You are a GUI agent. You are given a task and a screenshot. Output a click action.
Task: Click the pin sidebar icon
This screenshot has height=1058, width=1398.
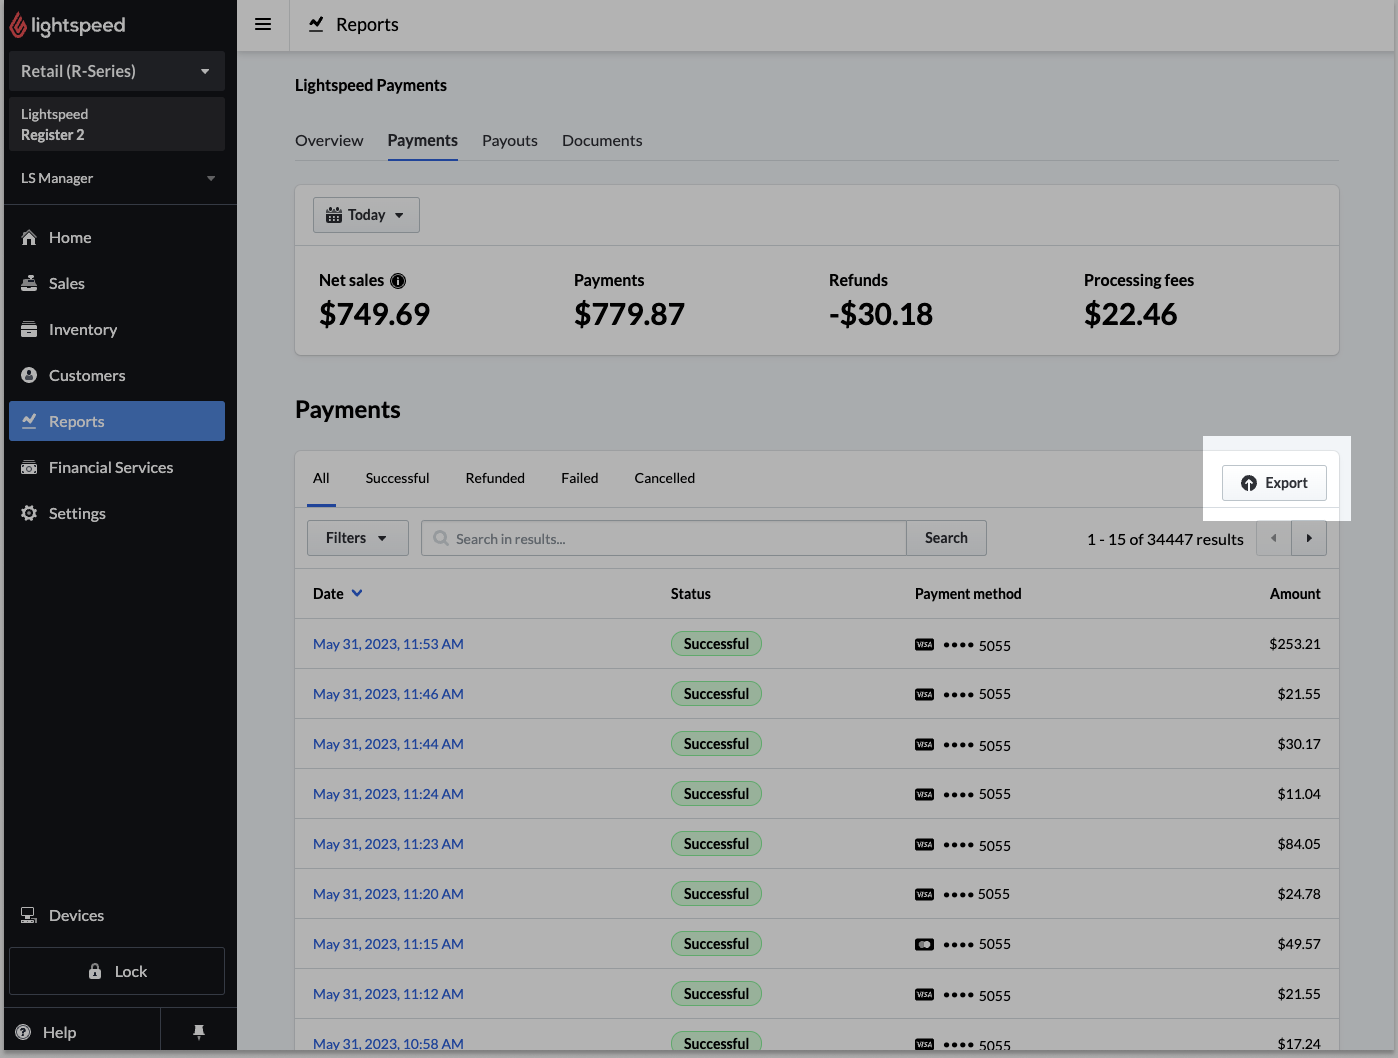(x=199, y=1032)
